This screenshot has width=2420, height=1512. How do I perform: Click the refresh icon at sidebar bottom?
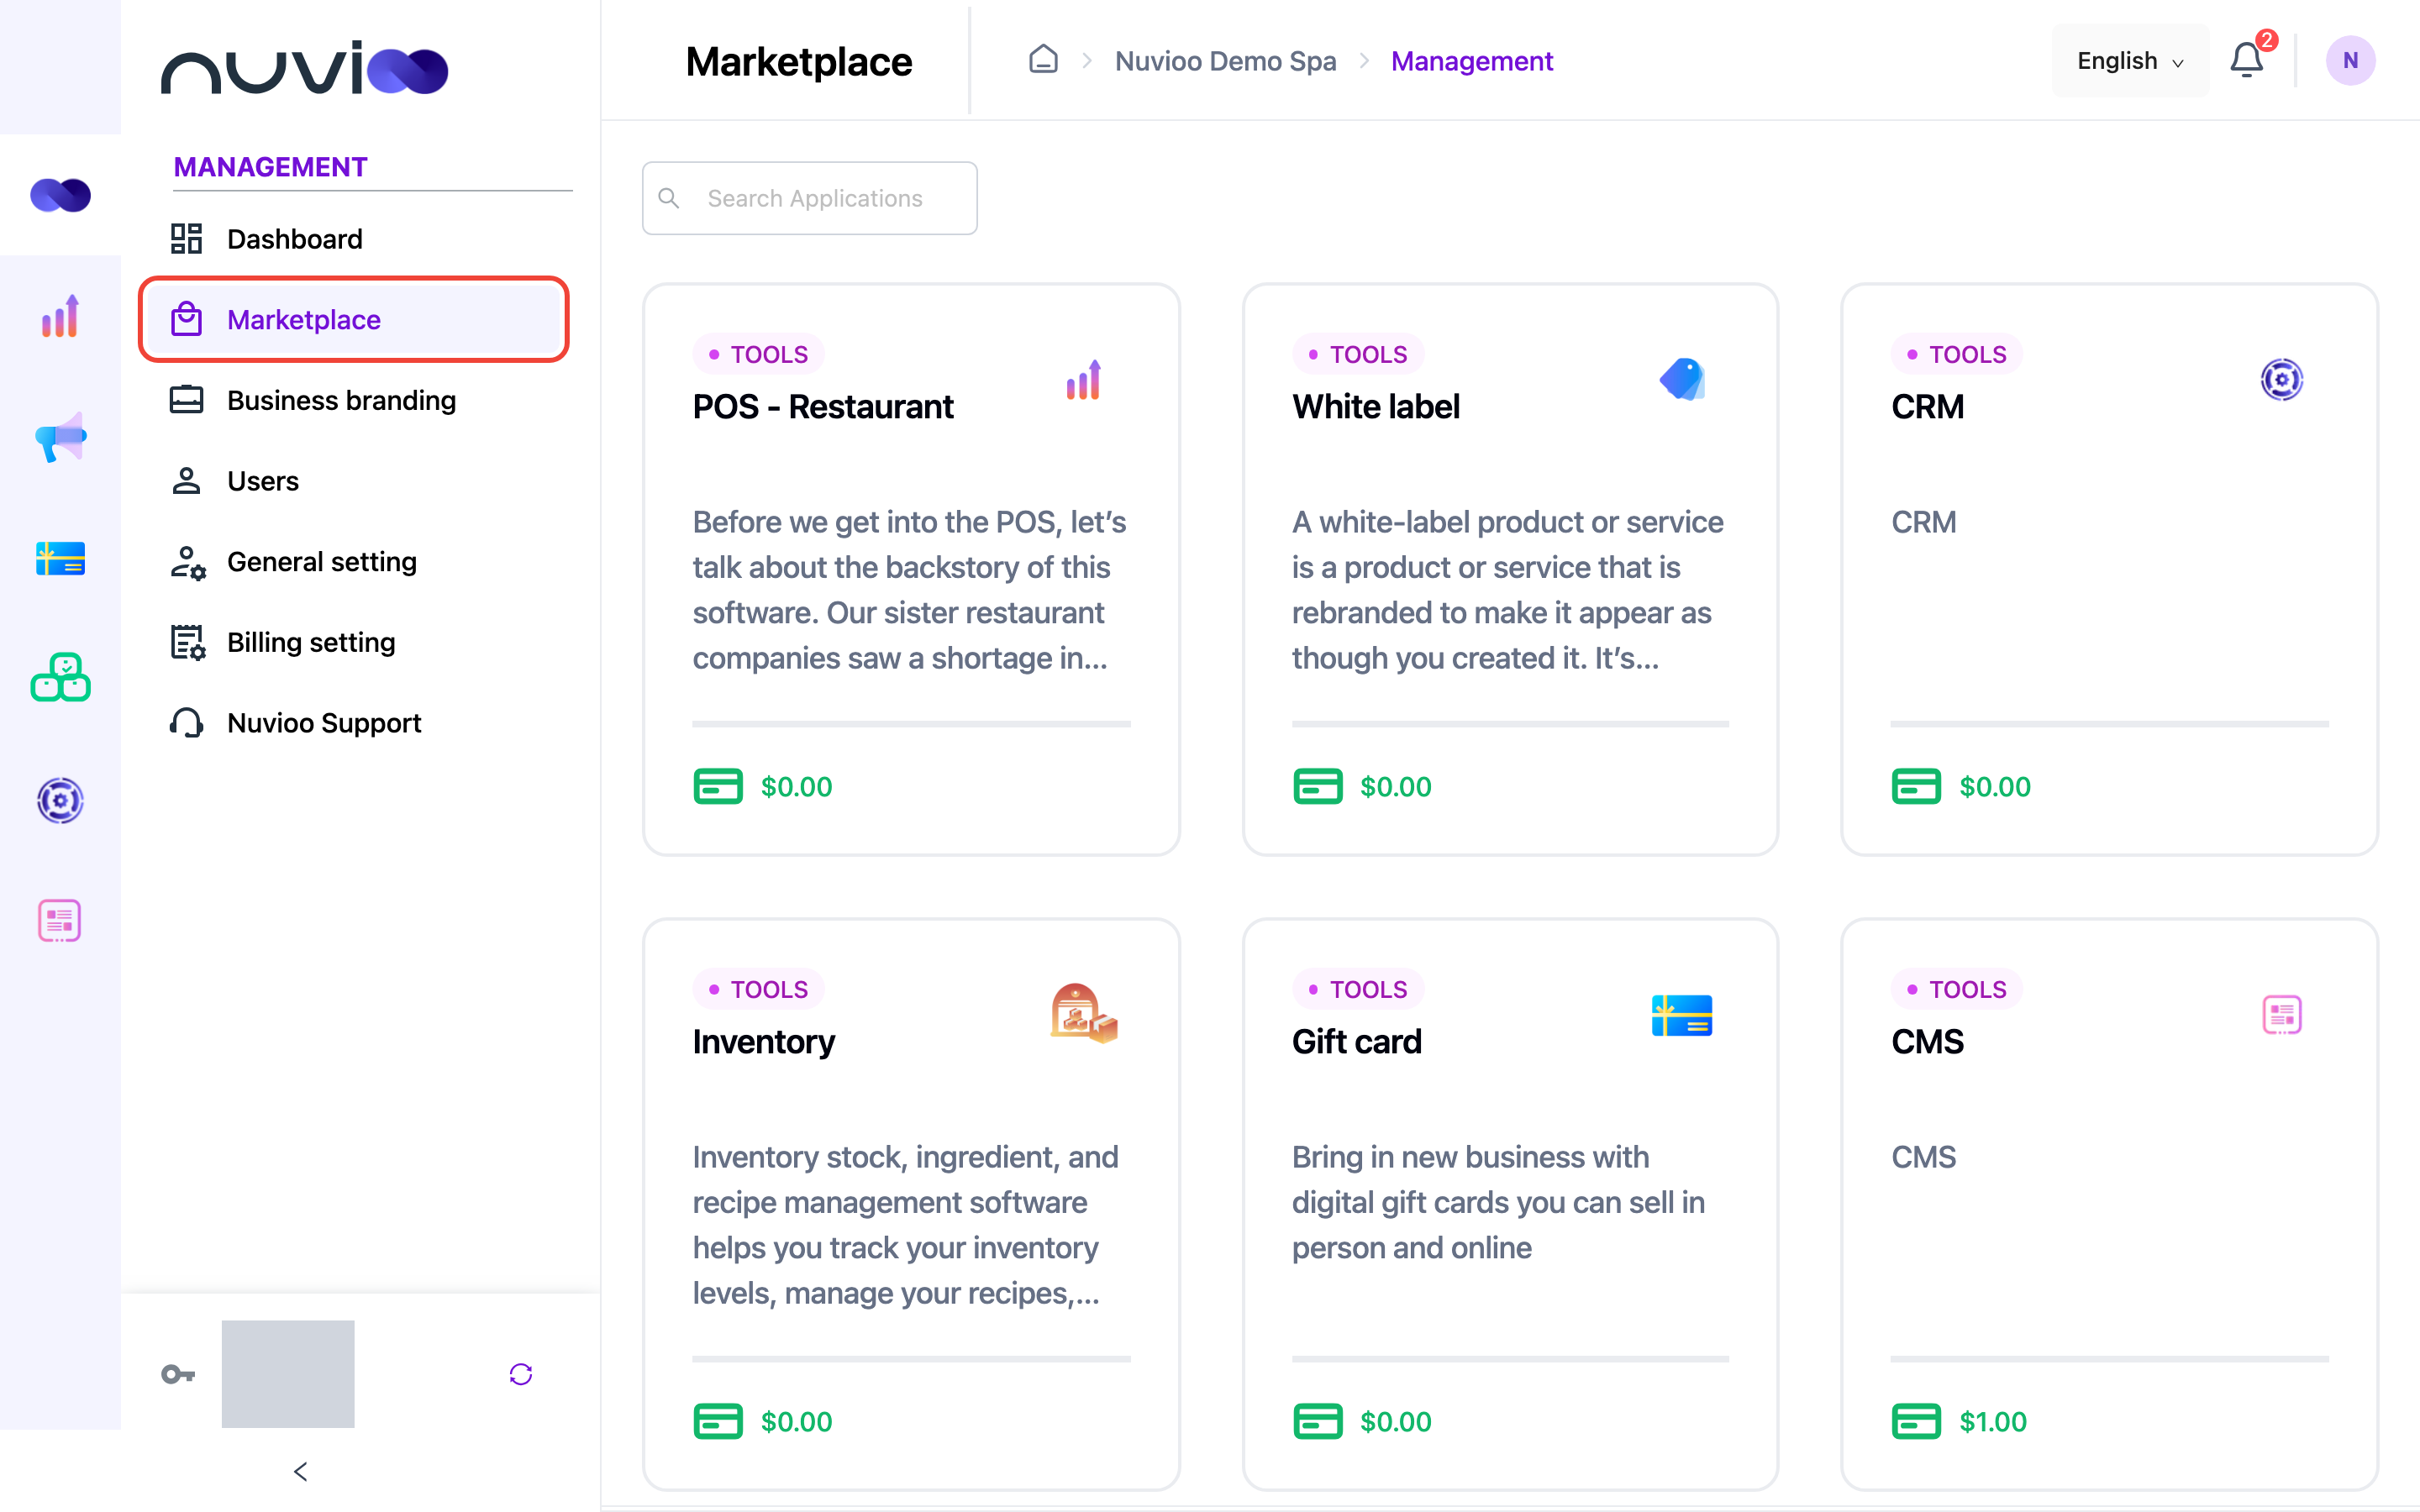pos(520,1374)
